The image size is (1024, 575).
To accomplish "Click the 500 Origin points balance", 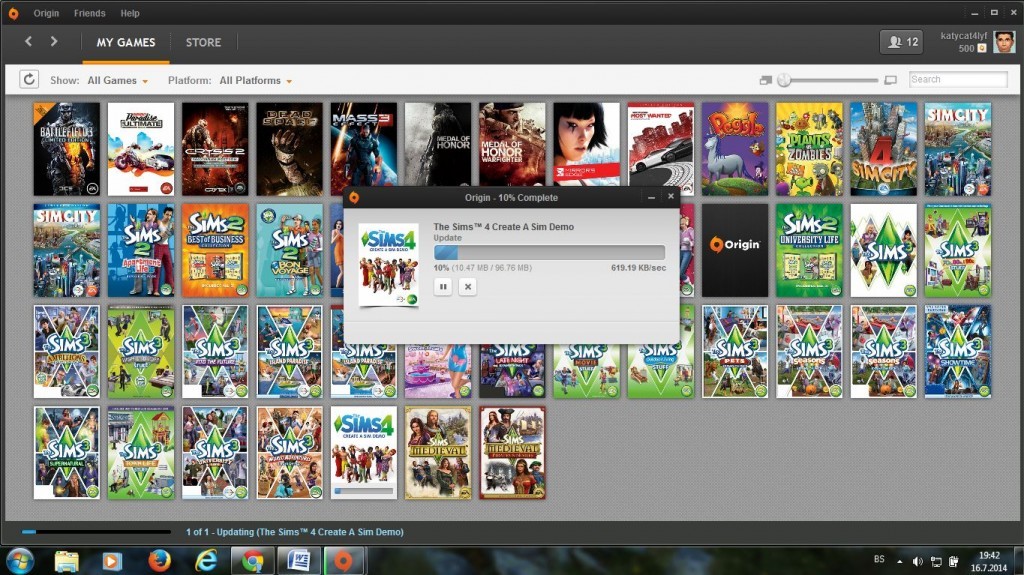I will click(972, 48).
